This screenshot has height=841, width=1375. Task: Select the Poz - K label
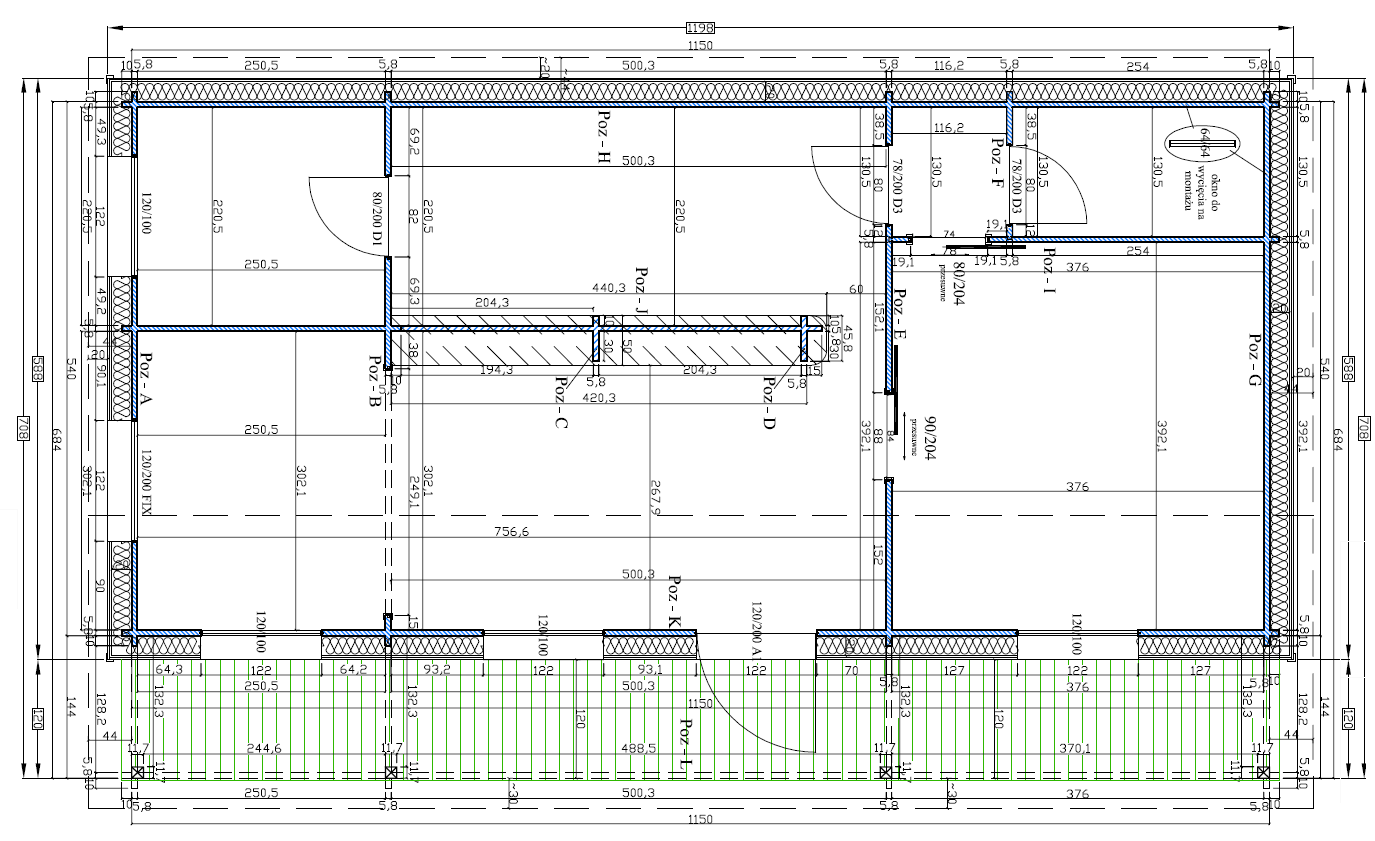pyautogui.click(x=675, y=605)
